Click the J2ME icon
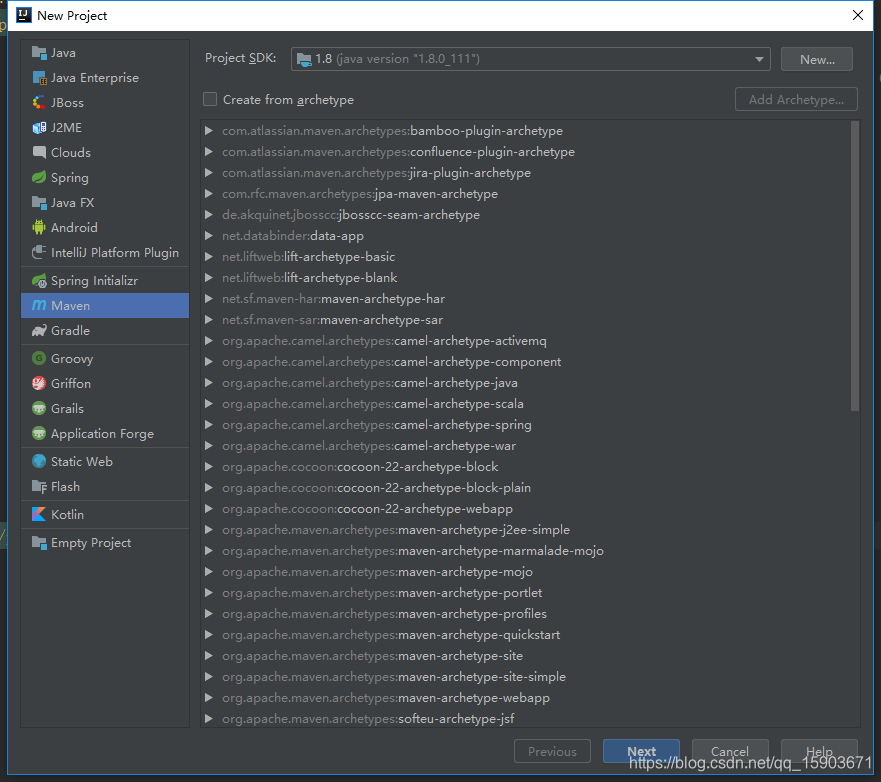This screenshot has width=881, height=782. [x=39, y=128]
